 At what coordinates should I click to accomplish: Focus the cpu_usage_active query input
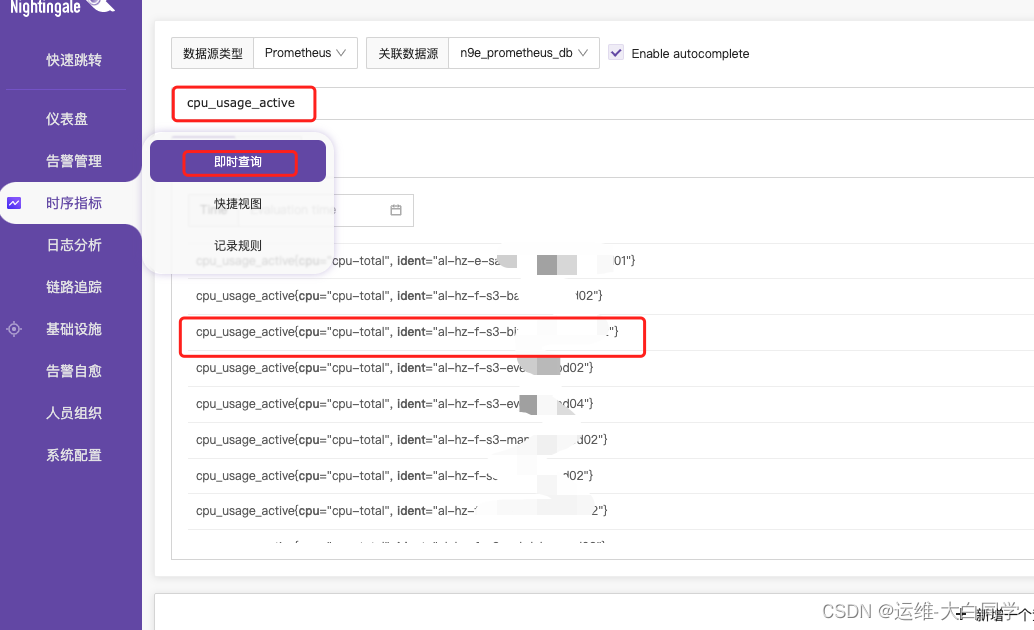coord(602,103)
